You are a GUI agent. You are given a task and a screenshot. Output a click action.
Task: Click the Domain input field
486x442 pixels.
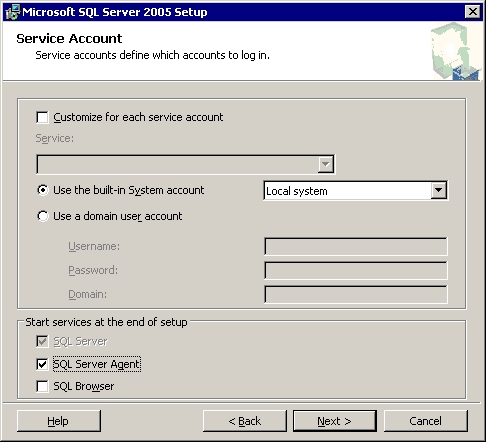[356, 294]
